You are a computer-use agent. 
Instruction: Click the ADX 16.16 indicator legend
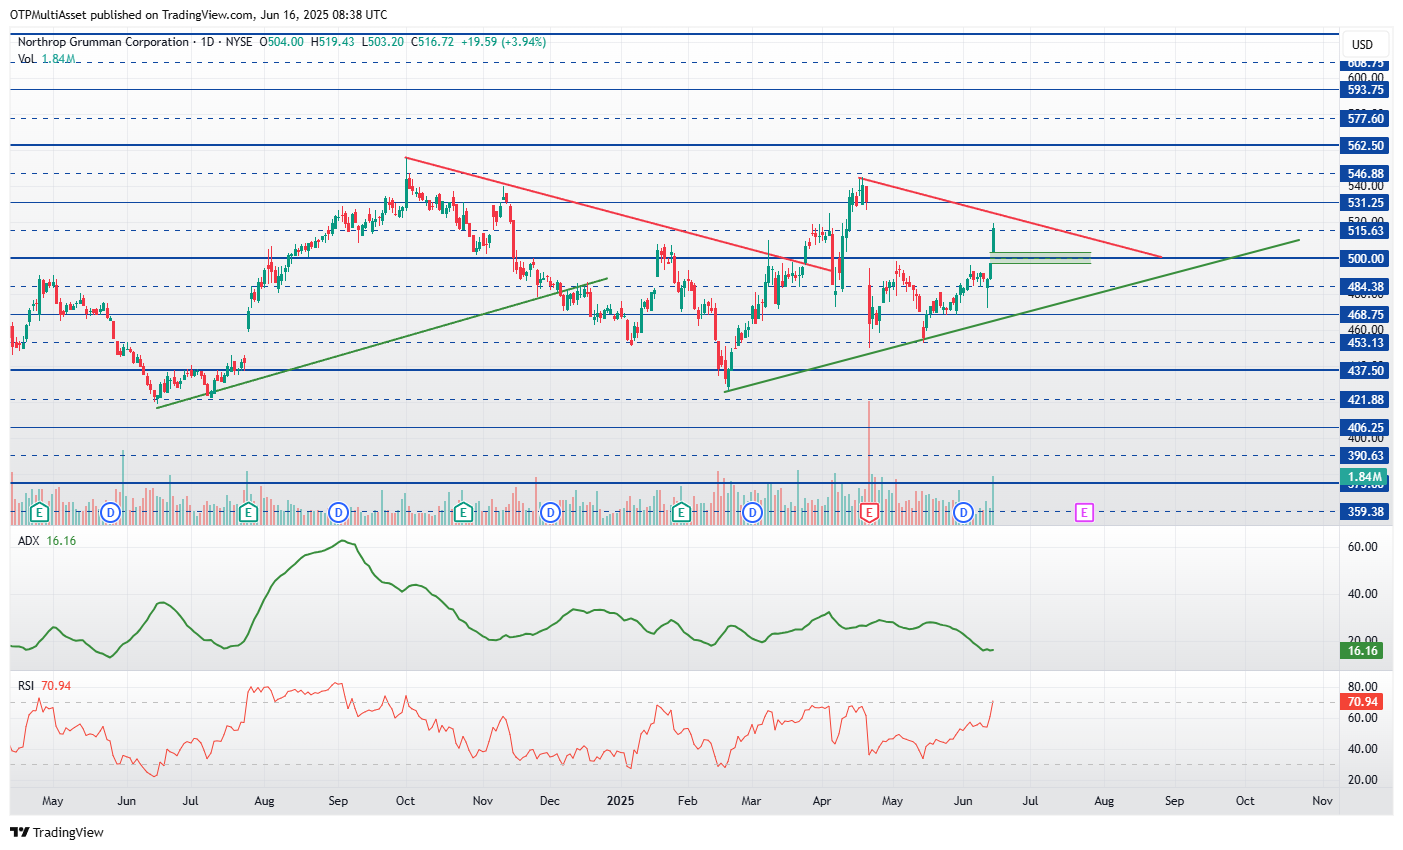[x=47, y=541]
